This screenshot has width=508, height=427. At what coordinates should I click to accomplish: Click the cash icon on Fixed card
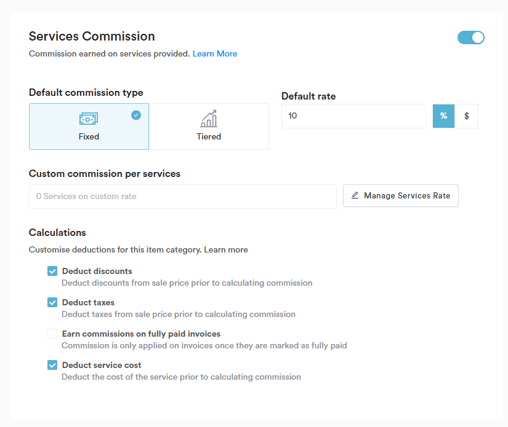coord(88,119)
